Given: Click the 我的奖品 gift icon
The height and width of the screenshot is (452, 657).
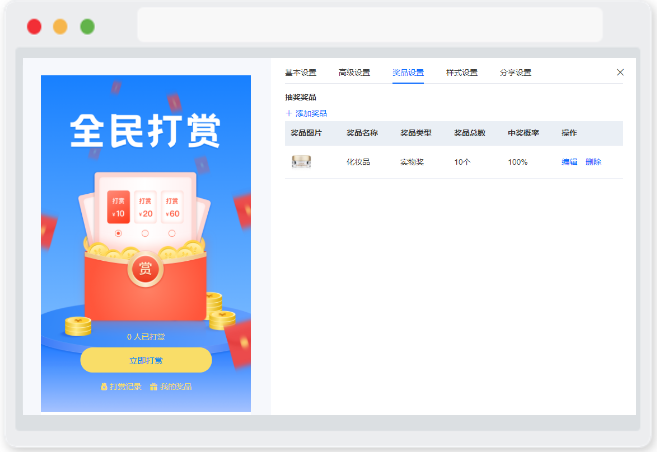Looking at the screenshot, I should click(153, 387).
